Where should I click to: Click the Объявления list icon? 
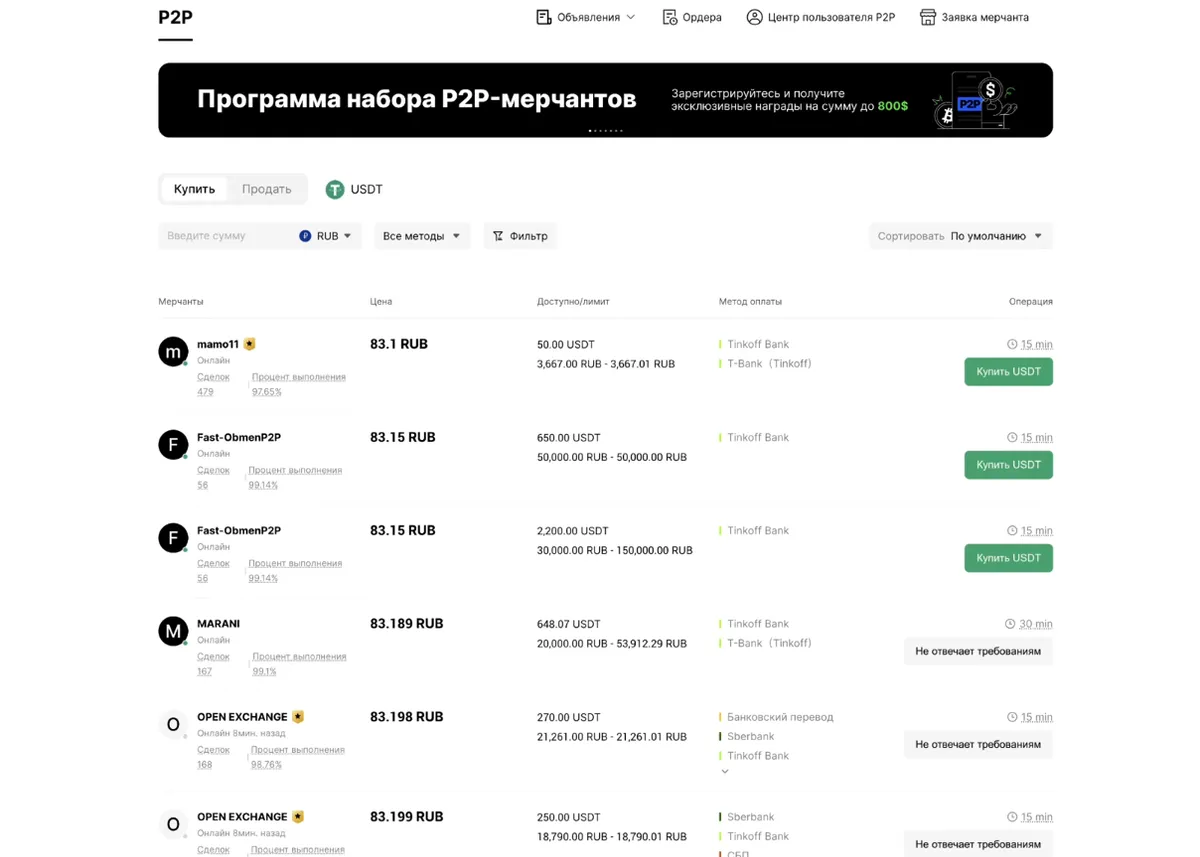tap(542, 16)
